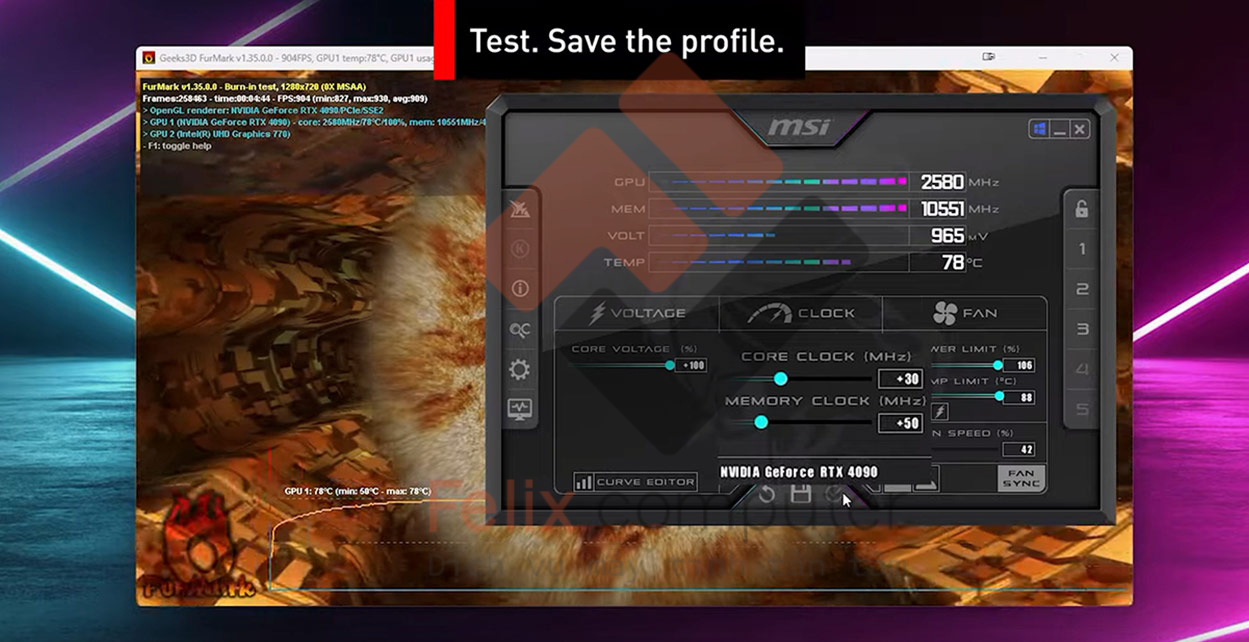
Task: Click the Core Clock slider handle
Action: pyautogui.click(x=780, y=379)
